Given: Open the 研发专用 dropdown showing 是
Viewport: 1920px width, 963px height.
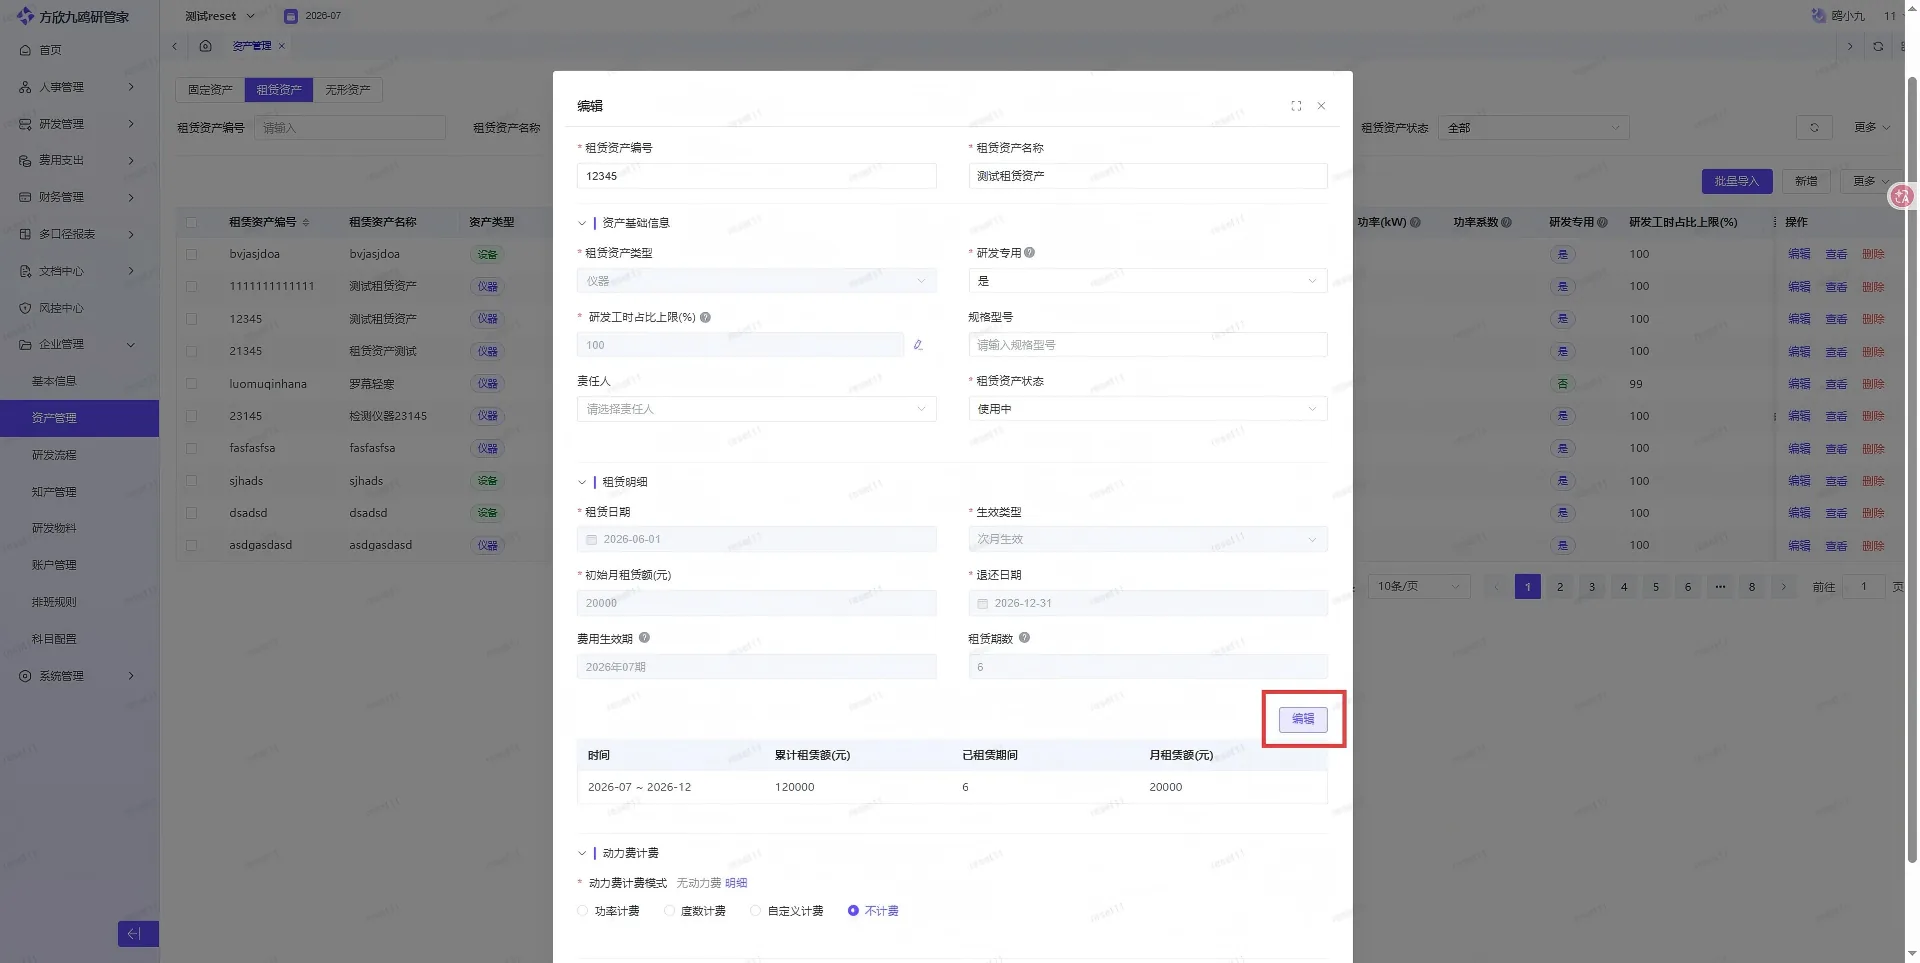Looking at the screenshot, I should (1148, 281).
